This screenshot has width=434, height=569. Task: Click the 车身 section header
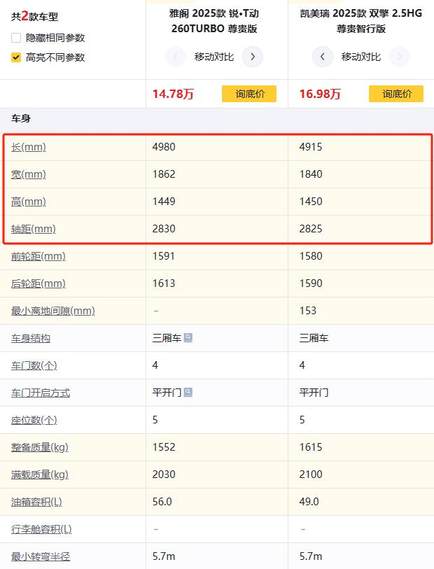click(21, 119)
